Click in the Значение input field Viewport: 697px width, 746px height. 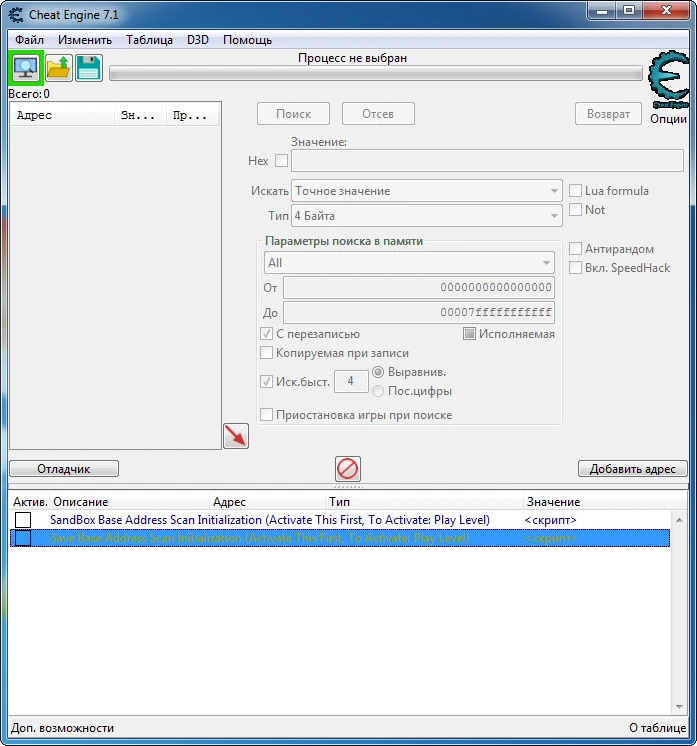487,161
